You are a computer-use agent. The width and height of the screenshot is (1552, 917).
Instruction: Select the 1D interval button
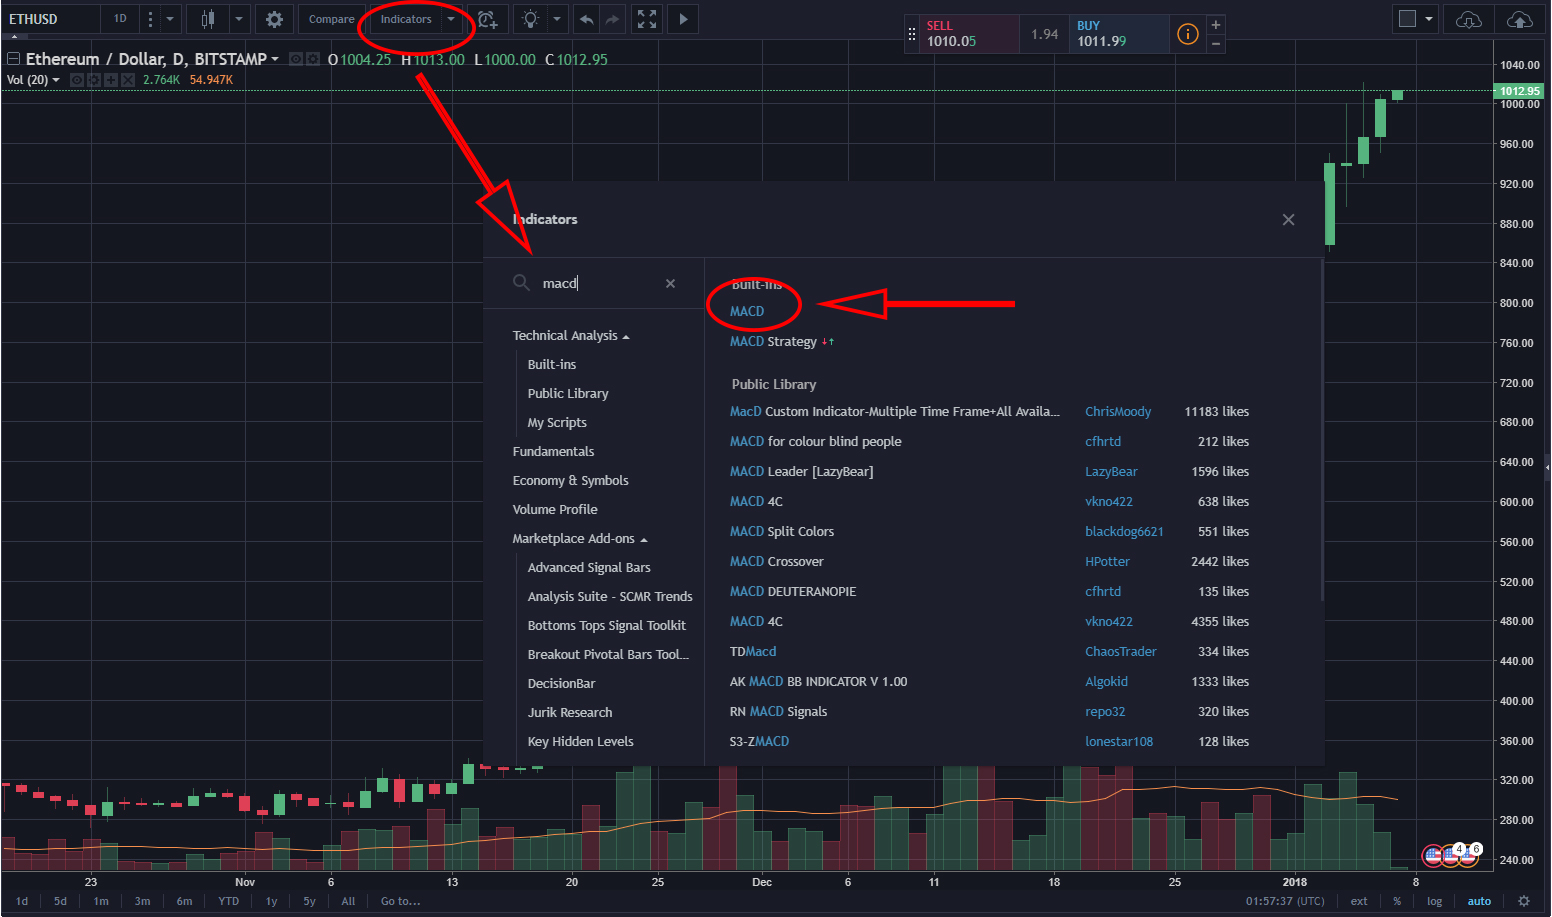click(x=120, y=19)
